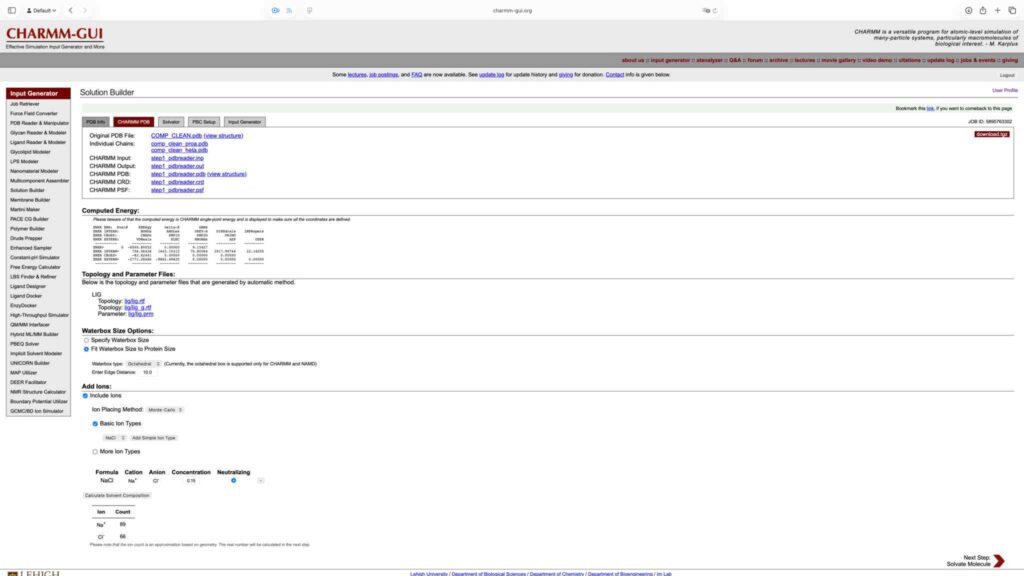This screenshot has width=1024, height=576.
Task: Click the Next Step red arrow icon
Action: click(x=999, y=560)
